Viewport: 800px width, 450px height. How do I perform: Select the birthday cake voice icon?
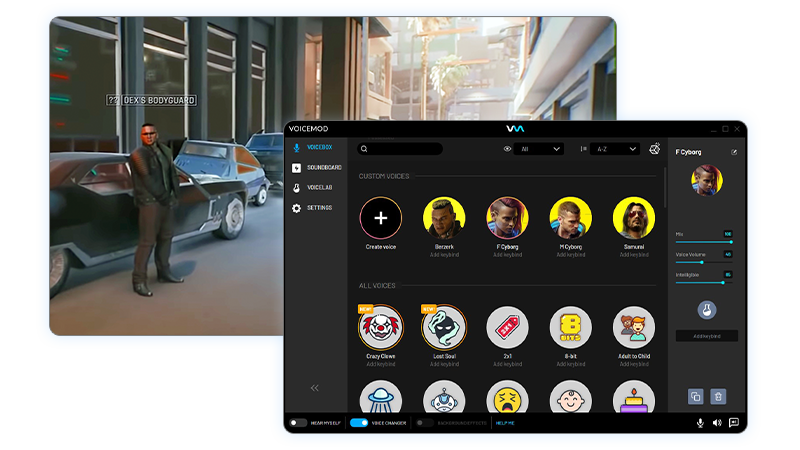coord(634,397)
